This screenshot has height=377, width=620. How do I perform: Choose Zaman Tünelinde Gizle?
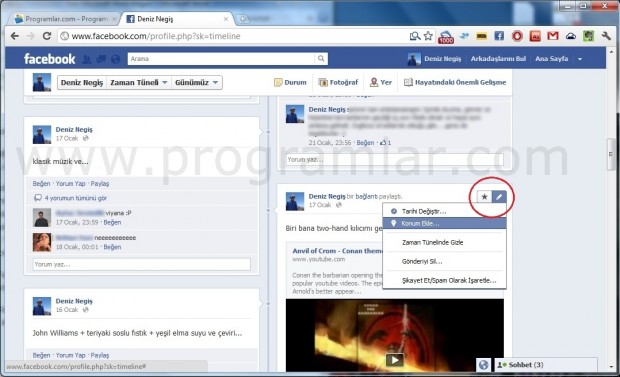click(x=444, y=242)
